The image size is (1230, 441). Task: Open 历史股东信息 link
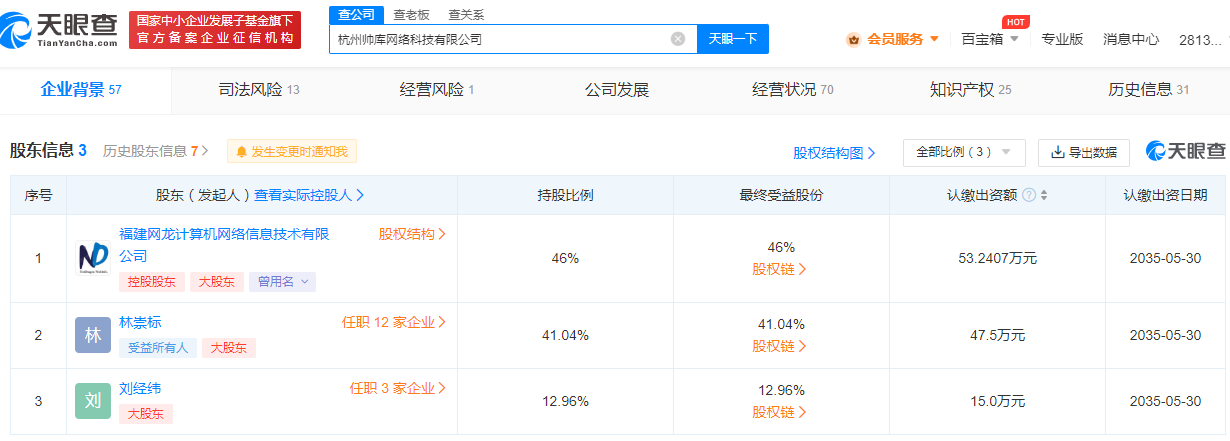(156, 152)
